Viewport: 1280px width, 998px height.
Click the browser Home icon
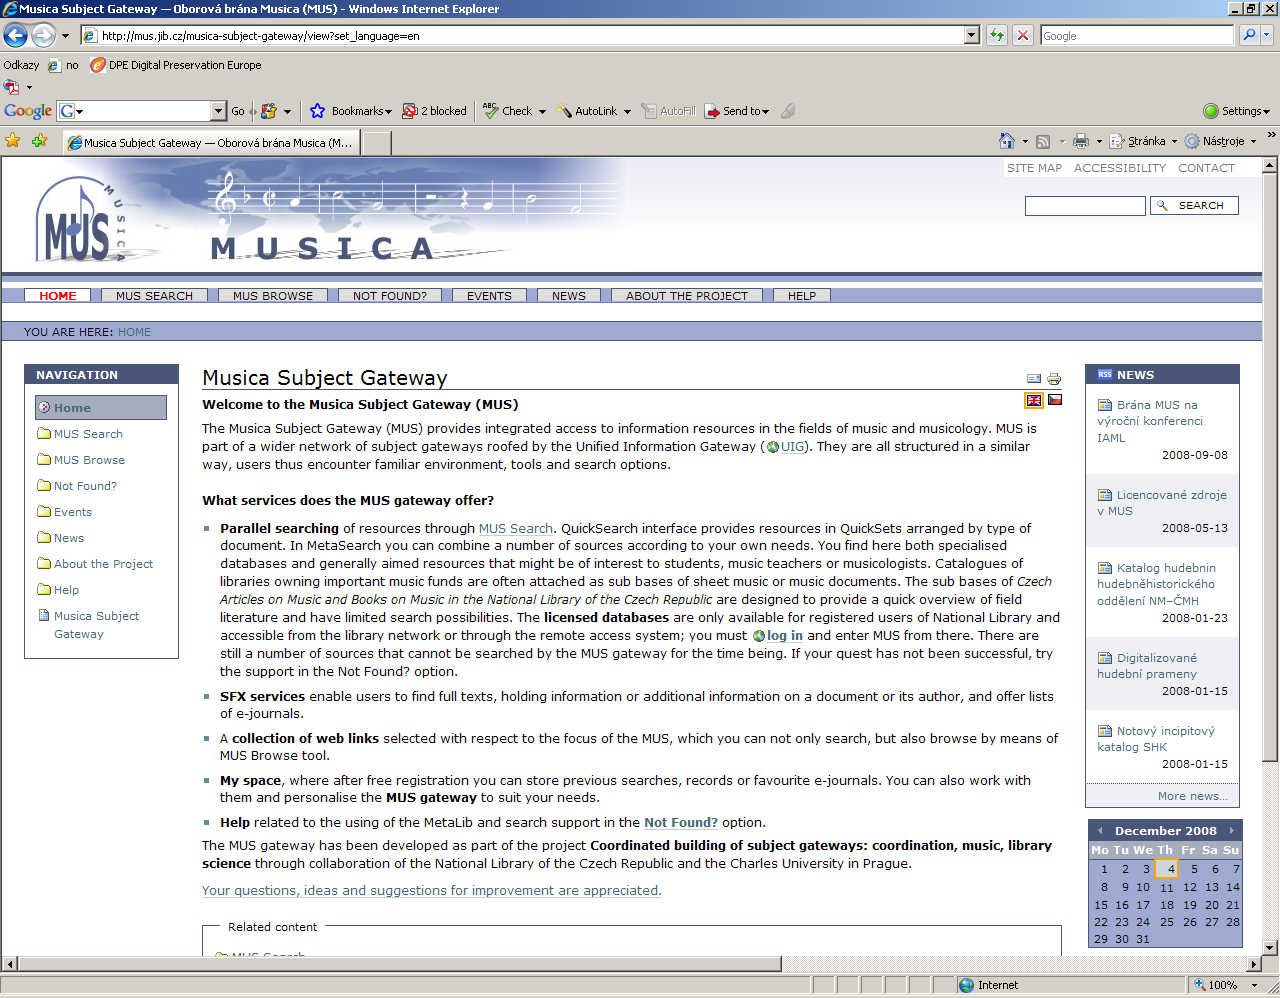point(1007,141)
